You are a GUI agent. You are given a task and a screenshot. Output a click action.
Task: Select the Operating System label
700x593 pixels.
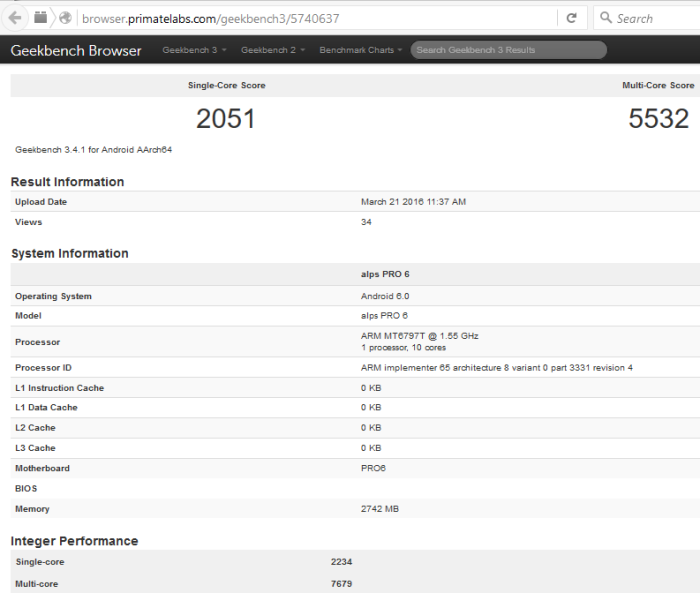point(53,296)
